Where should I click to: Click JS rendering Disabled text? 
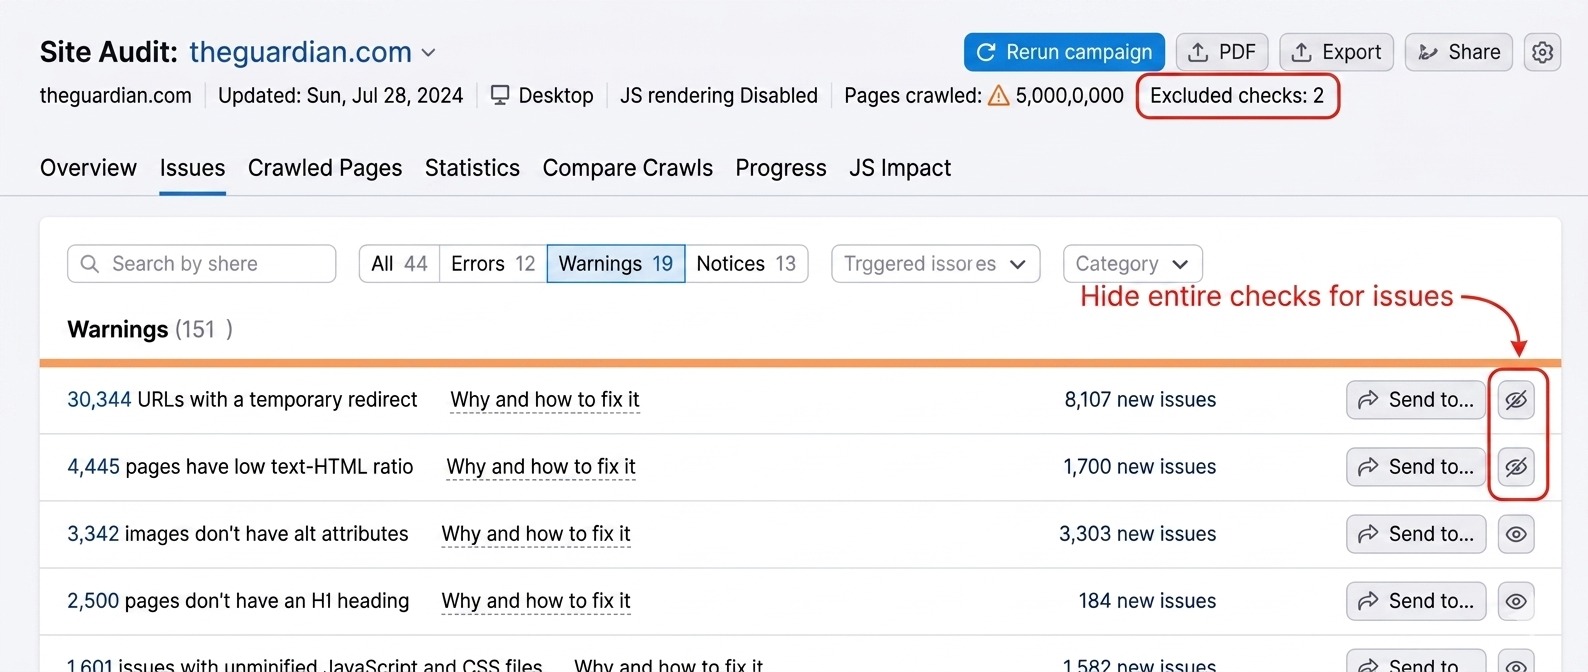tap(719, 96)
